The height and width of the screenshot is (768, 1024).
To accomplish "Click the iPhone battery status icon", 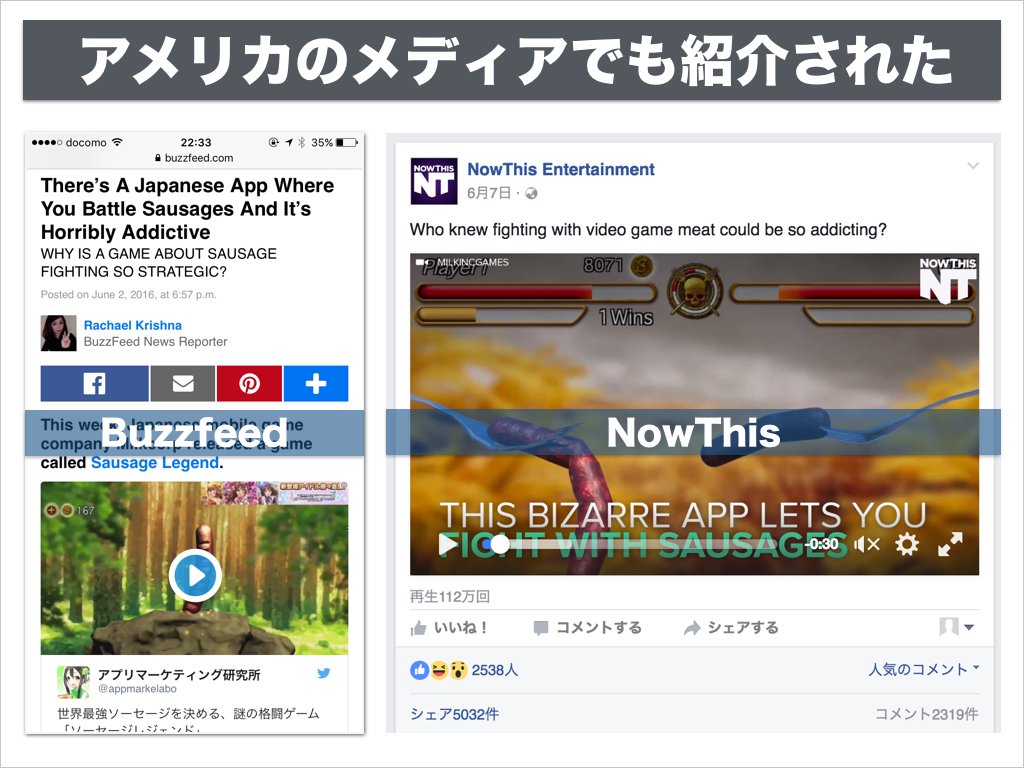I will coord(347,142).
